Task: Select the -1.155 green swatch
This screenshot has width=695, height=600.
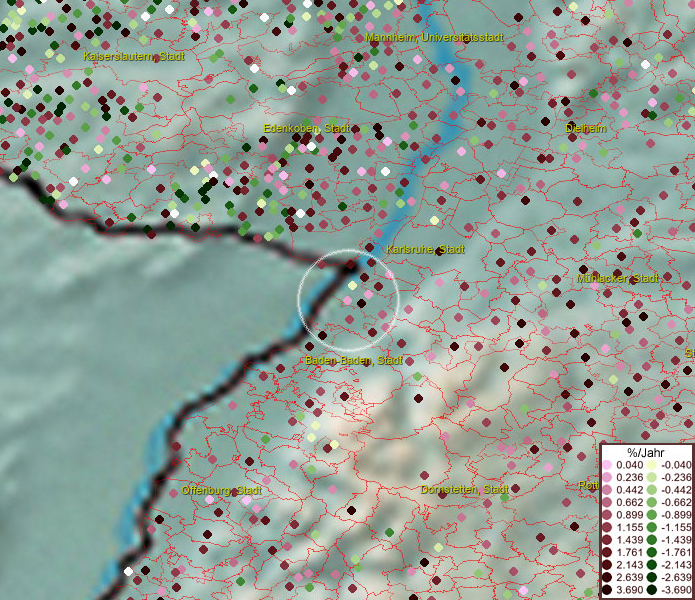Action: (652, 527)
